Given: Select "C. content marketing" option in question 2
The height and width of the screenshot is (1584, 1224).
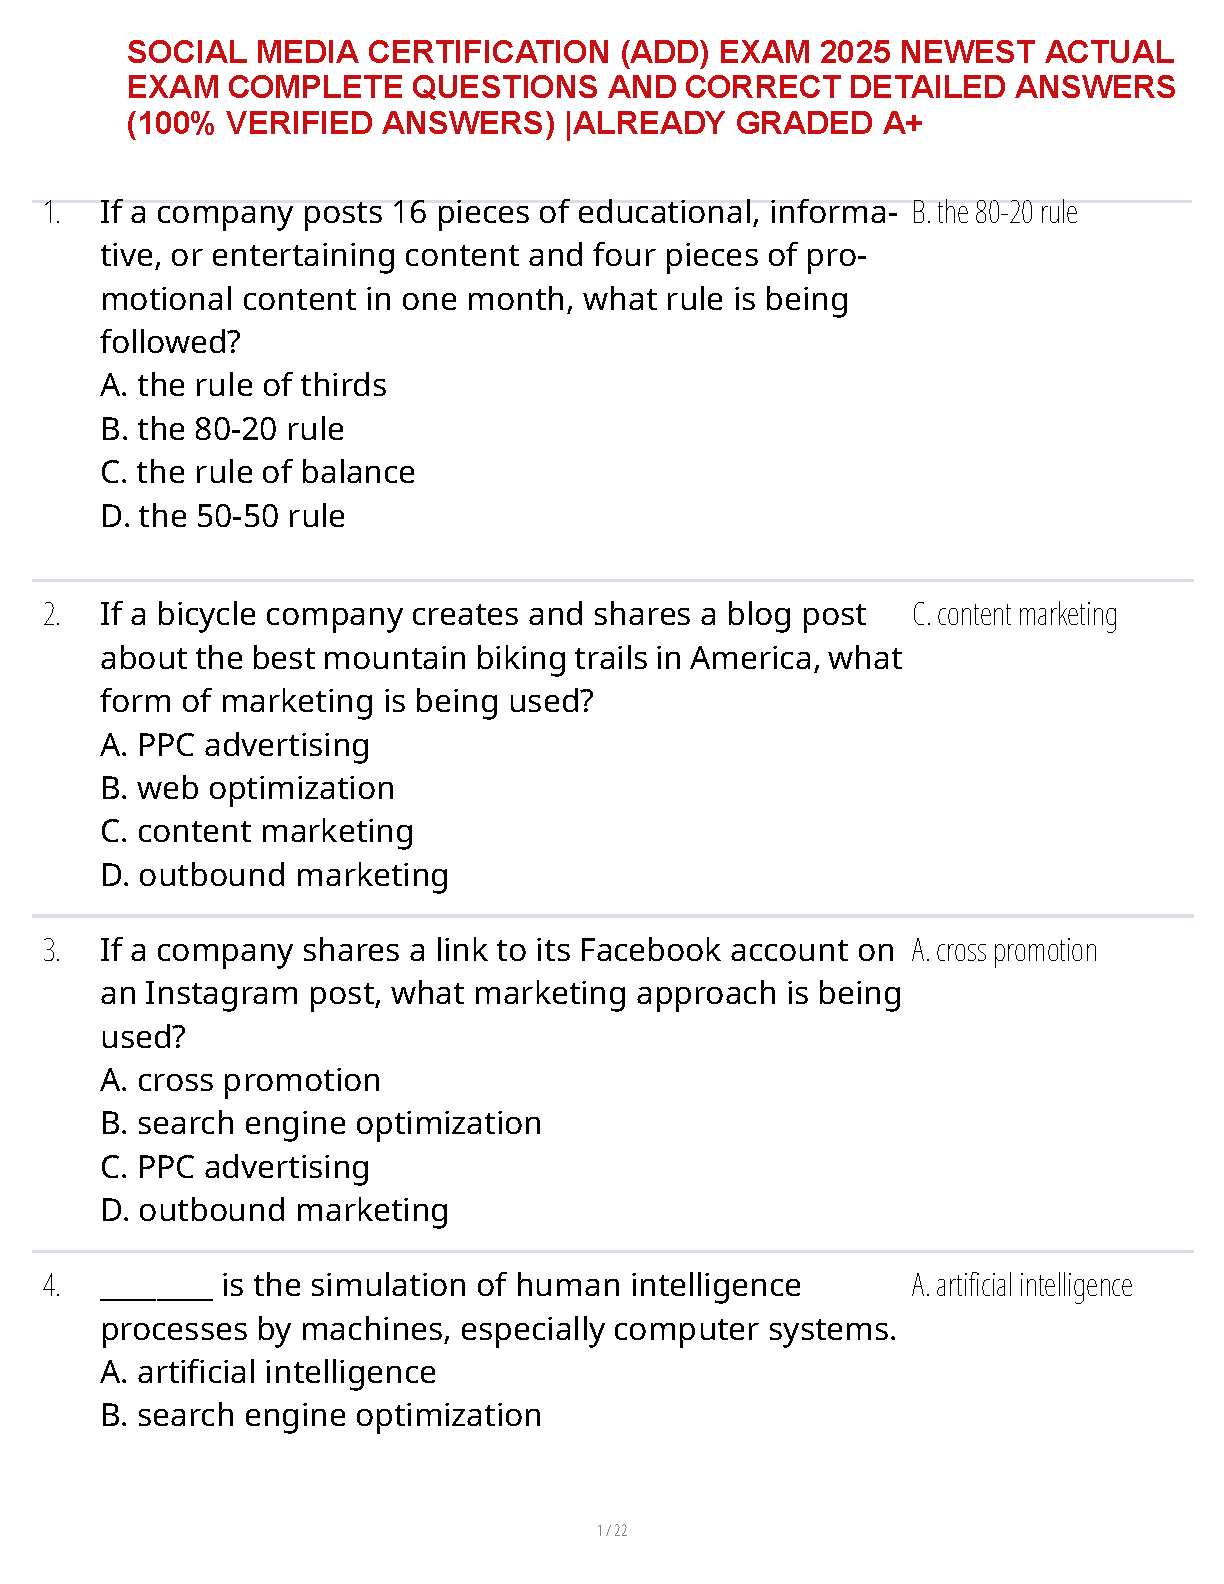Looking at the screenshot, I should 257,831.
